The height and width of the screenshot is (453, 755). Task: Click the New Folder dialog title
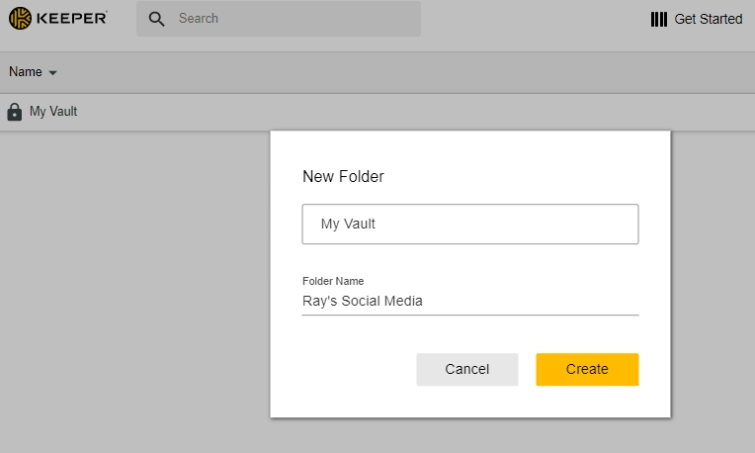tap(343, 177)
